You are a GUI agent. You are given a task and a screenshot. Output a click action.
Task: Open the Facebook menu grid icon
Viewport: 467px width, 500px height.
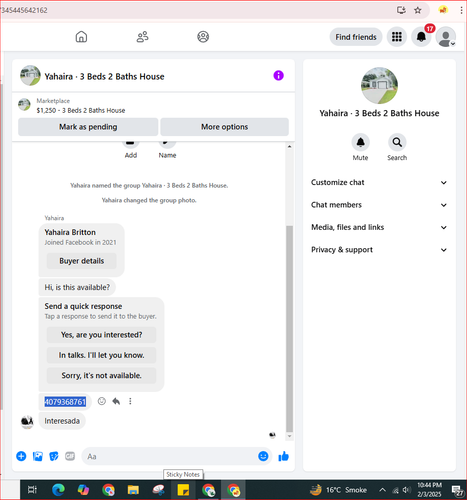click(397, 37)
